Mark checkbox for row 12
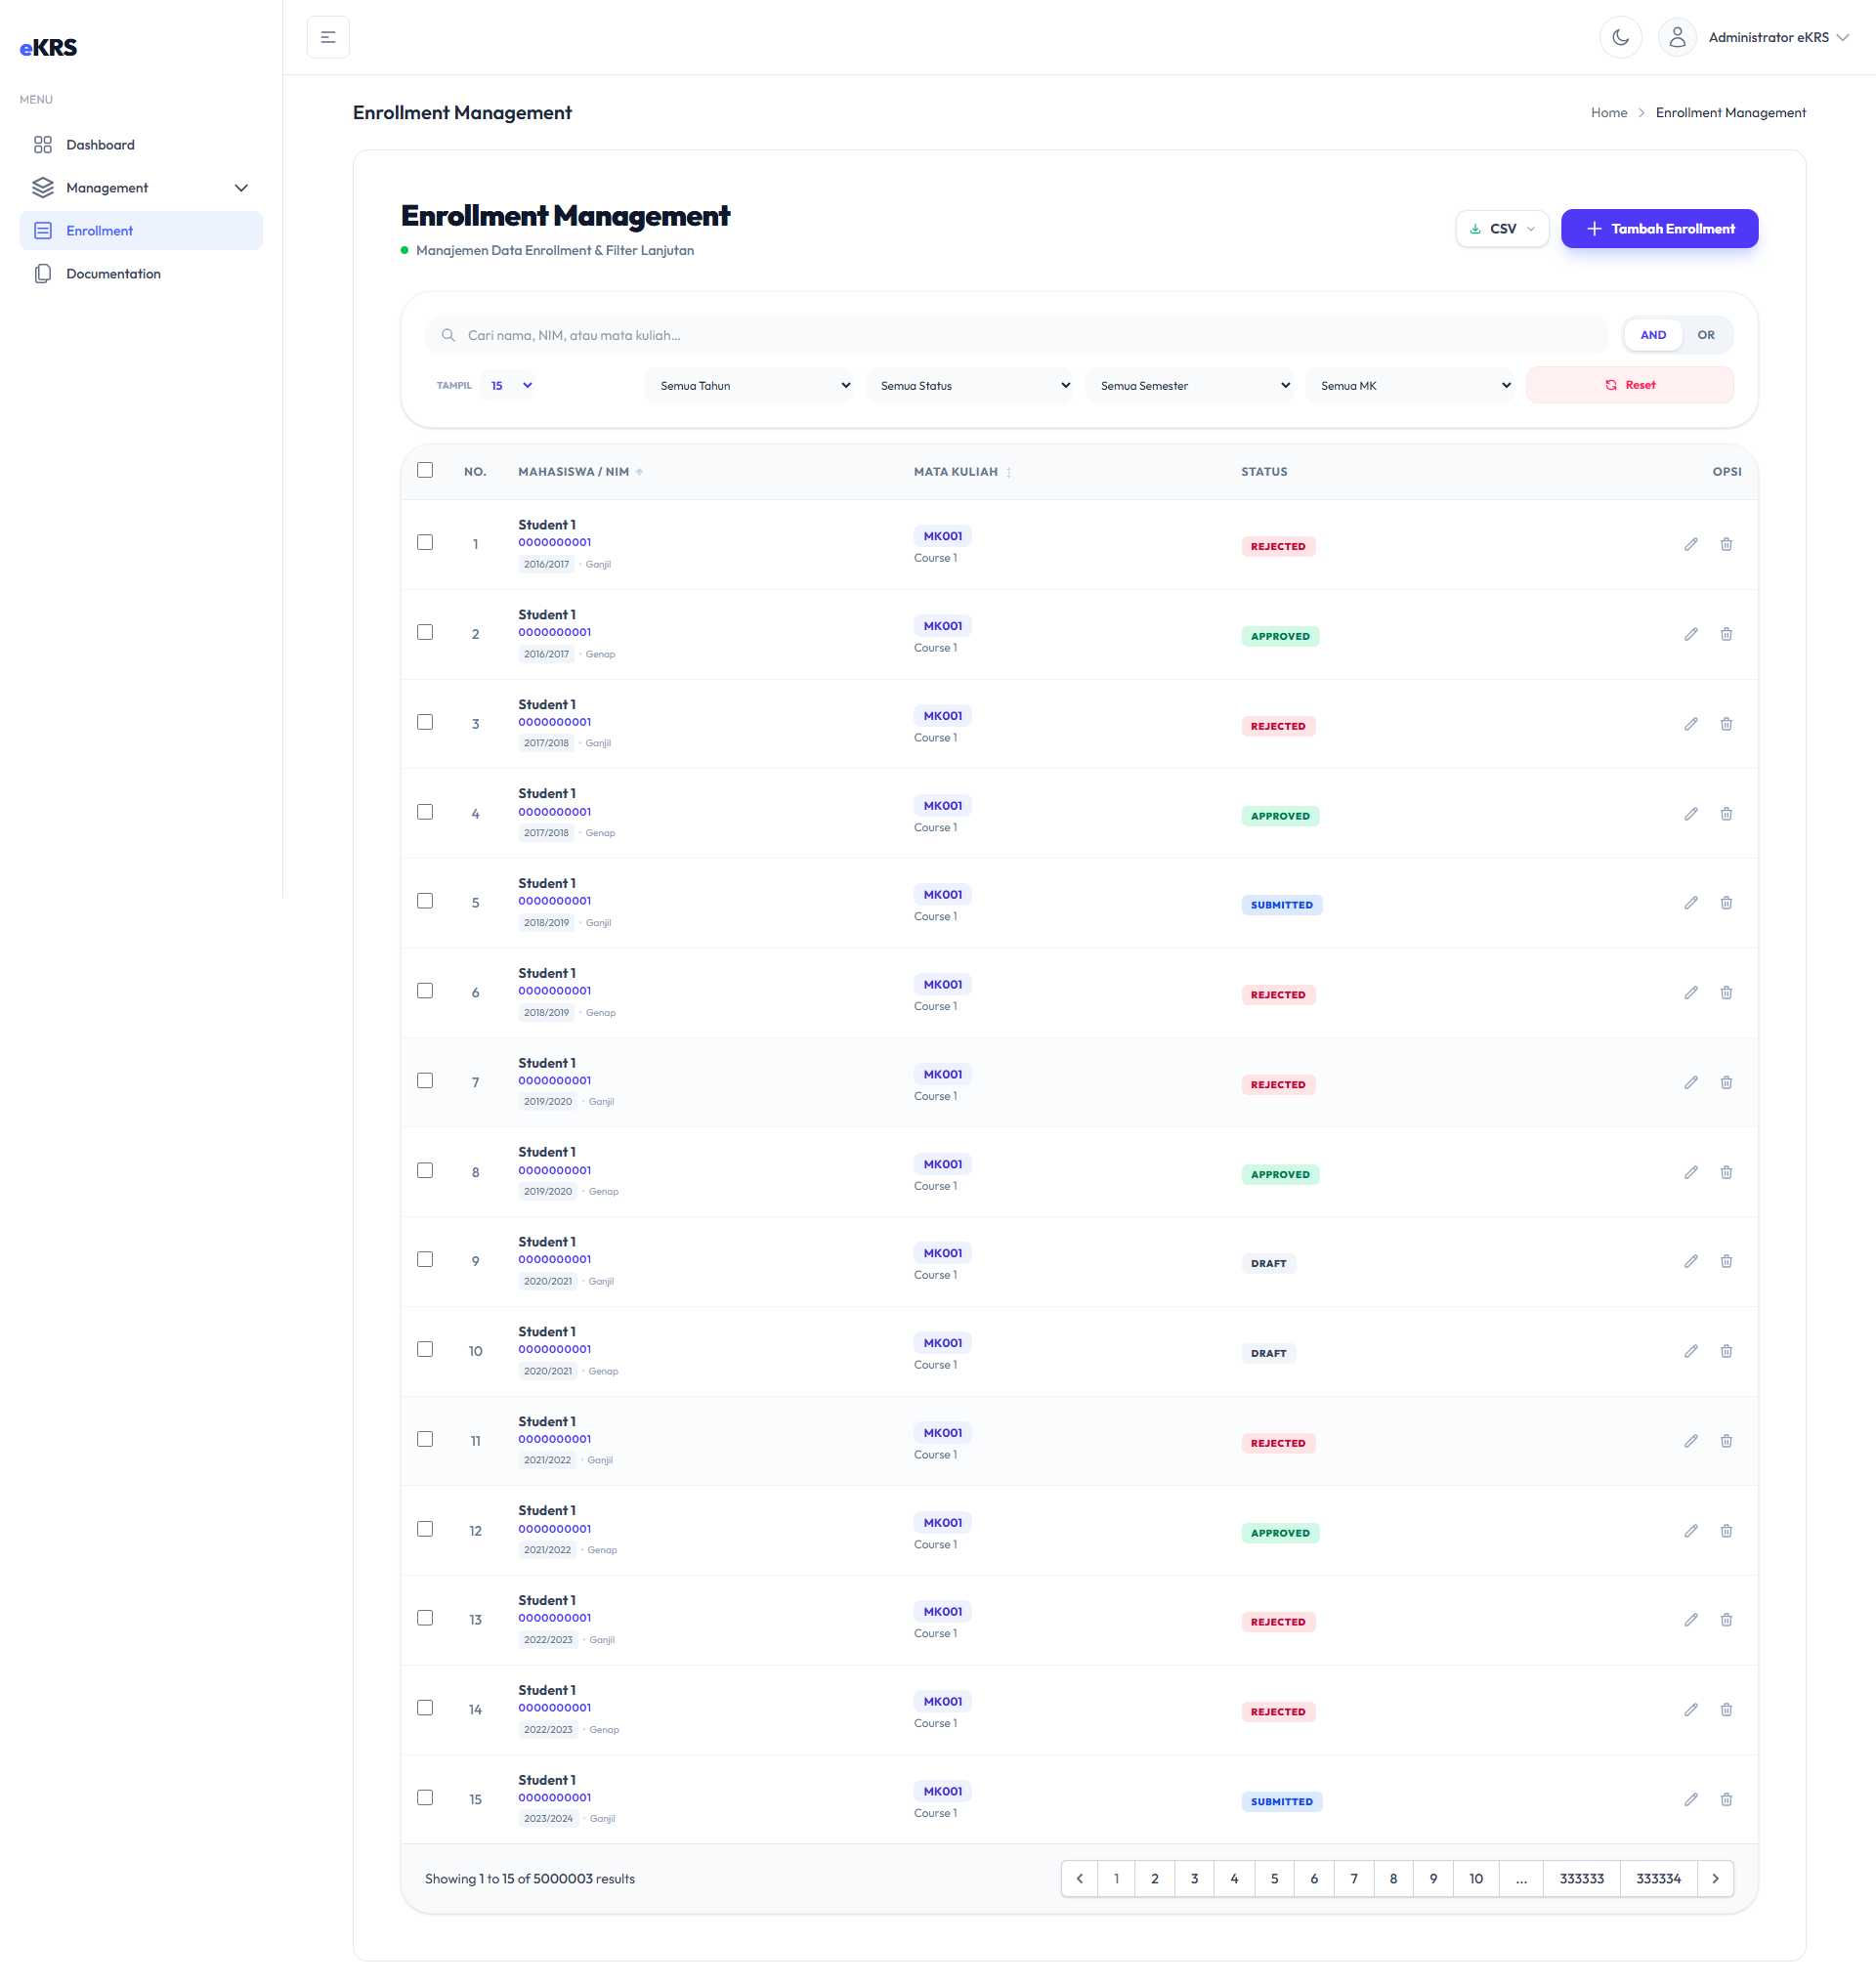Image resolution: width=1876 pixels, height=1985 pixels. point(425,1529)
